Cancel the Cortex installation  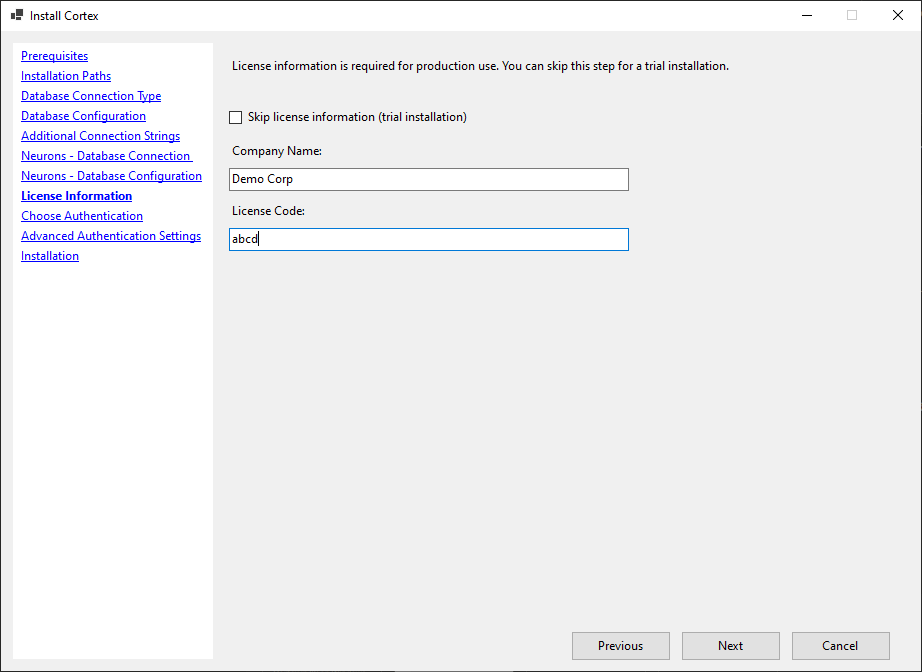[x=840, y=646]
